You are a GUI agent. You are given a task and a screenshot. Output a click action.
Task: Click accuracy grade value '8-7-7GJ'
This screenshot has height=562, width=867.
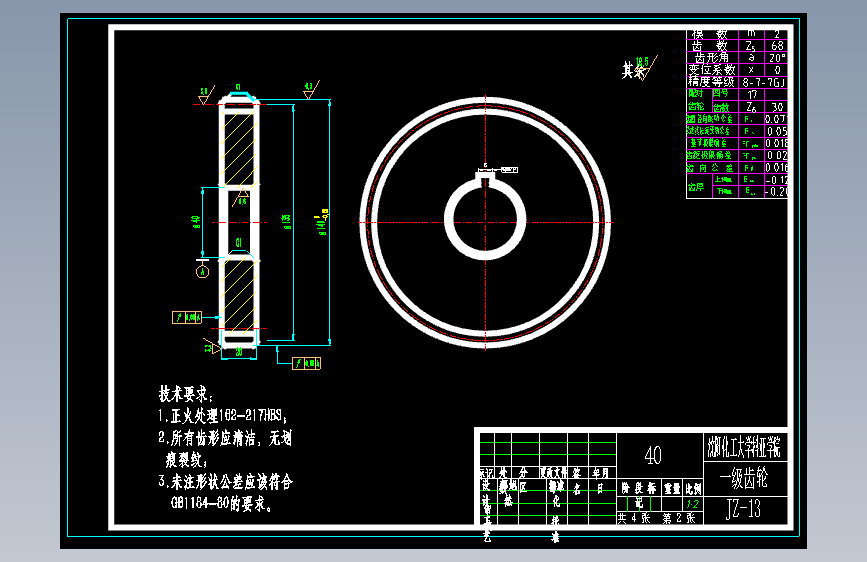764,82
